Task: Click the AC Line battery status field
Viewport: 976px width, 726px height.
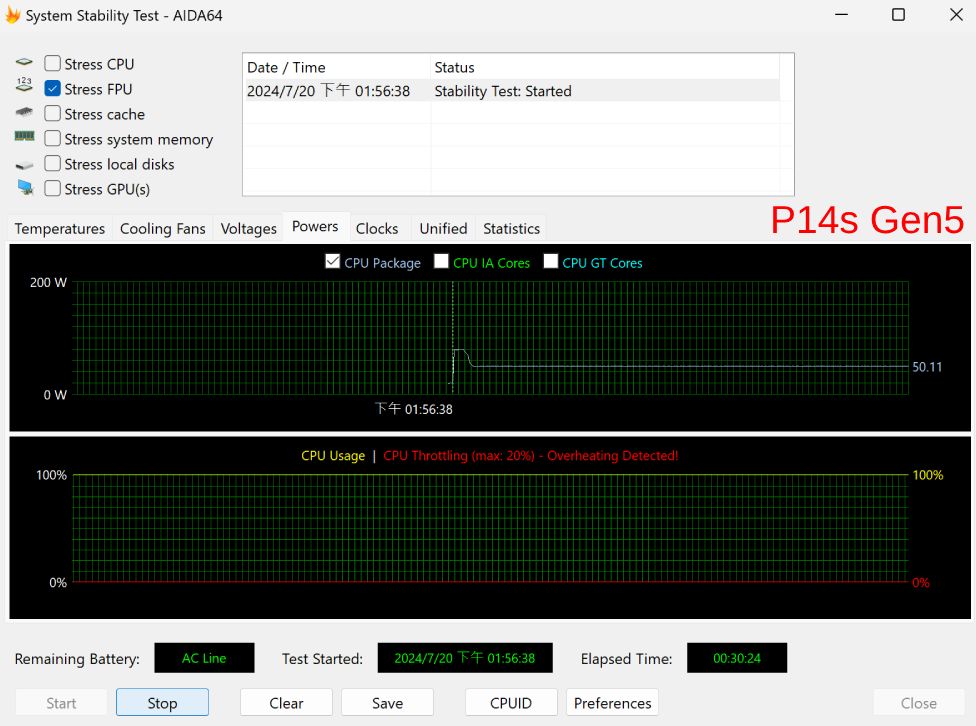Action: pos(204,658)
